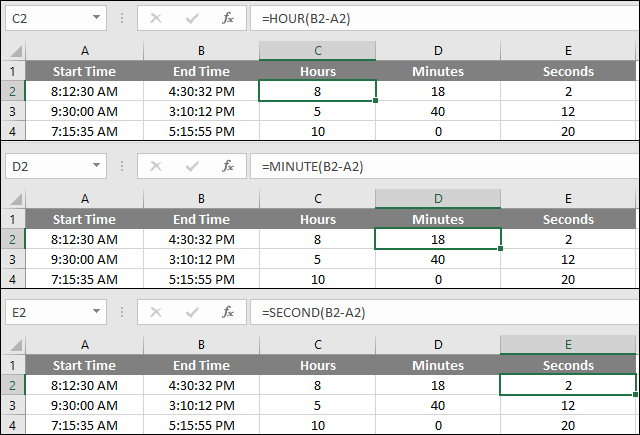Select highlighted column D header in MINUTE sheet
This screenshot has height=435, width=640.
point(438,199)
